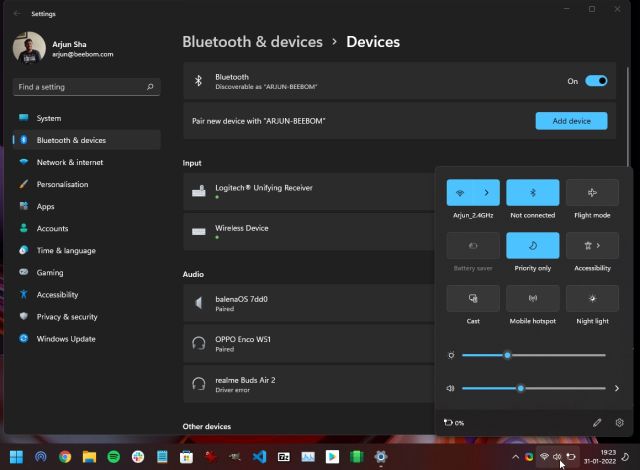Screen dimensions: 640x470
Task: Click the back arrow in Settings title bar
Action: pos(17,13)
